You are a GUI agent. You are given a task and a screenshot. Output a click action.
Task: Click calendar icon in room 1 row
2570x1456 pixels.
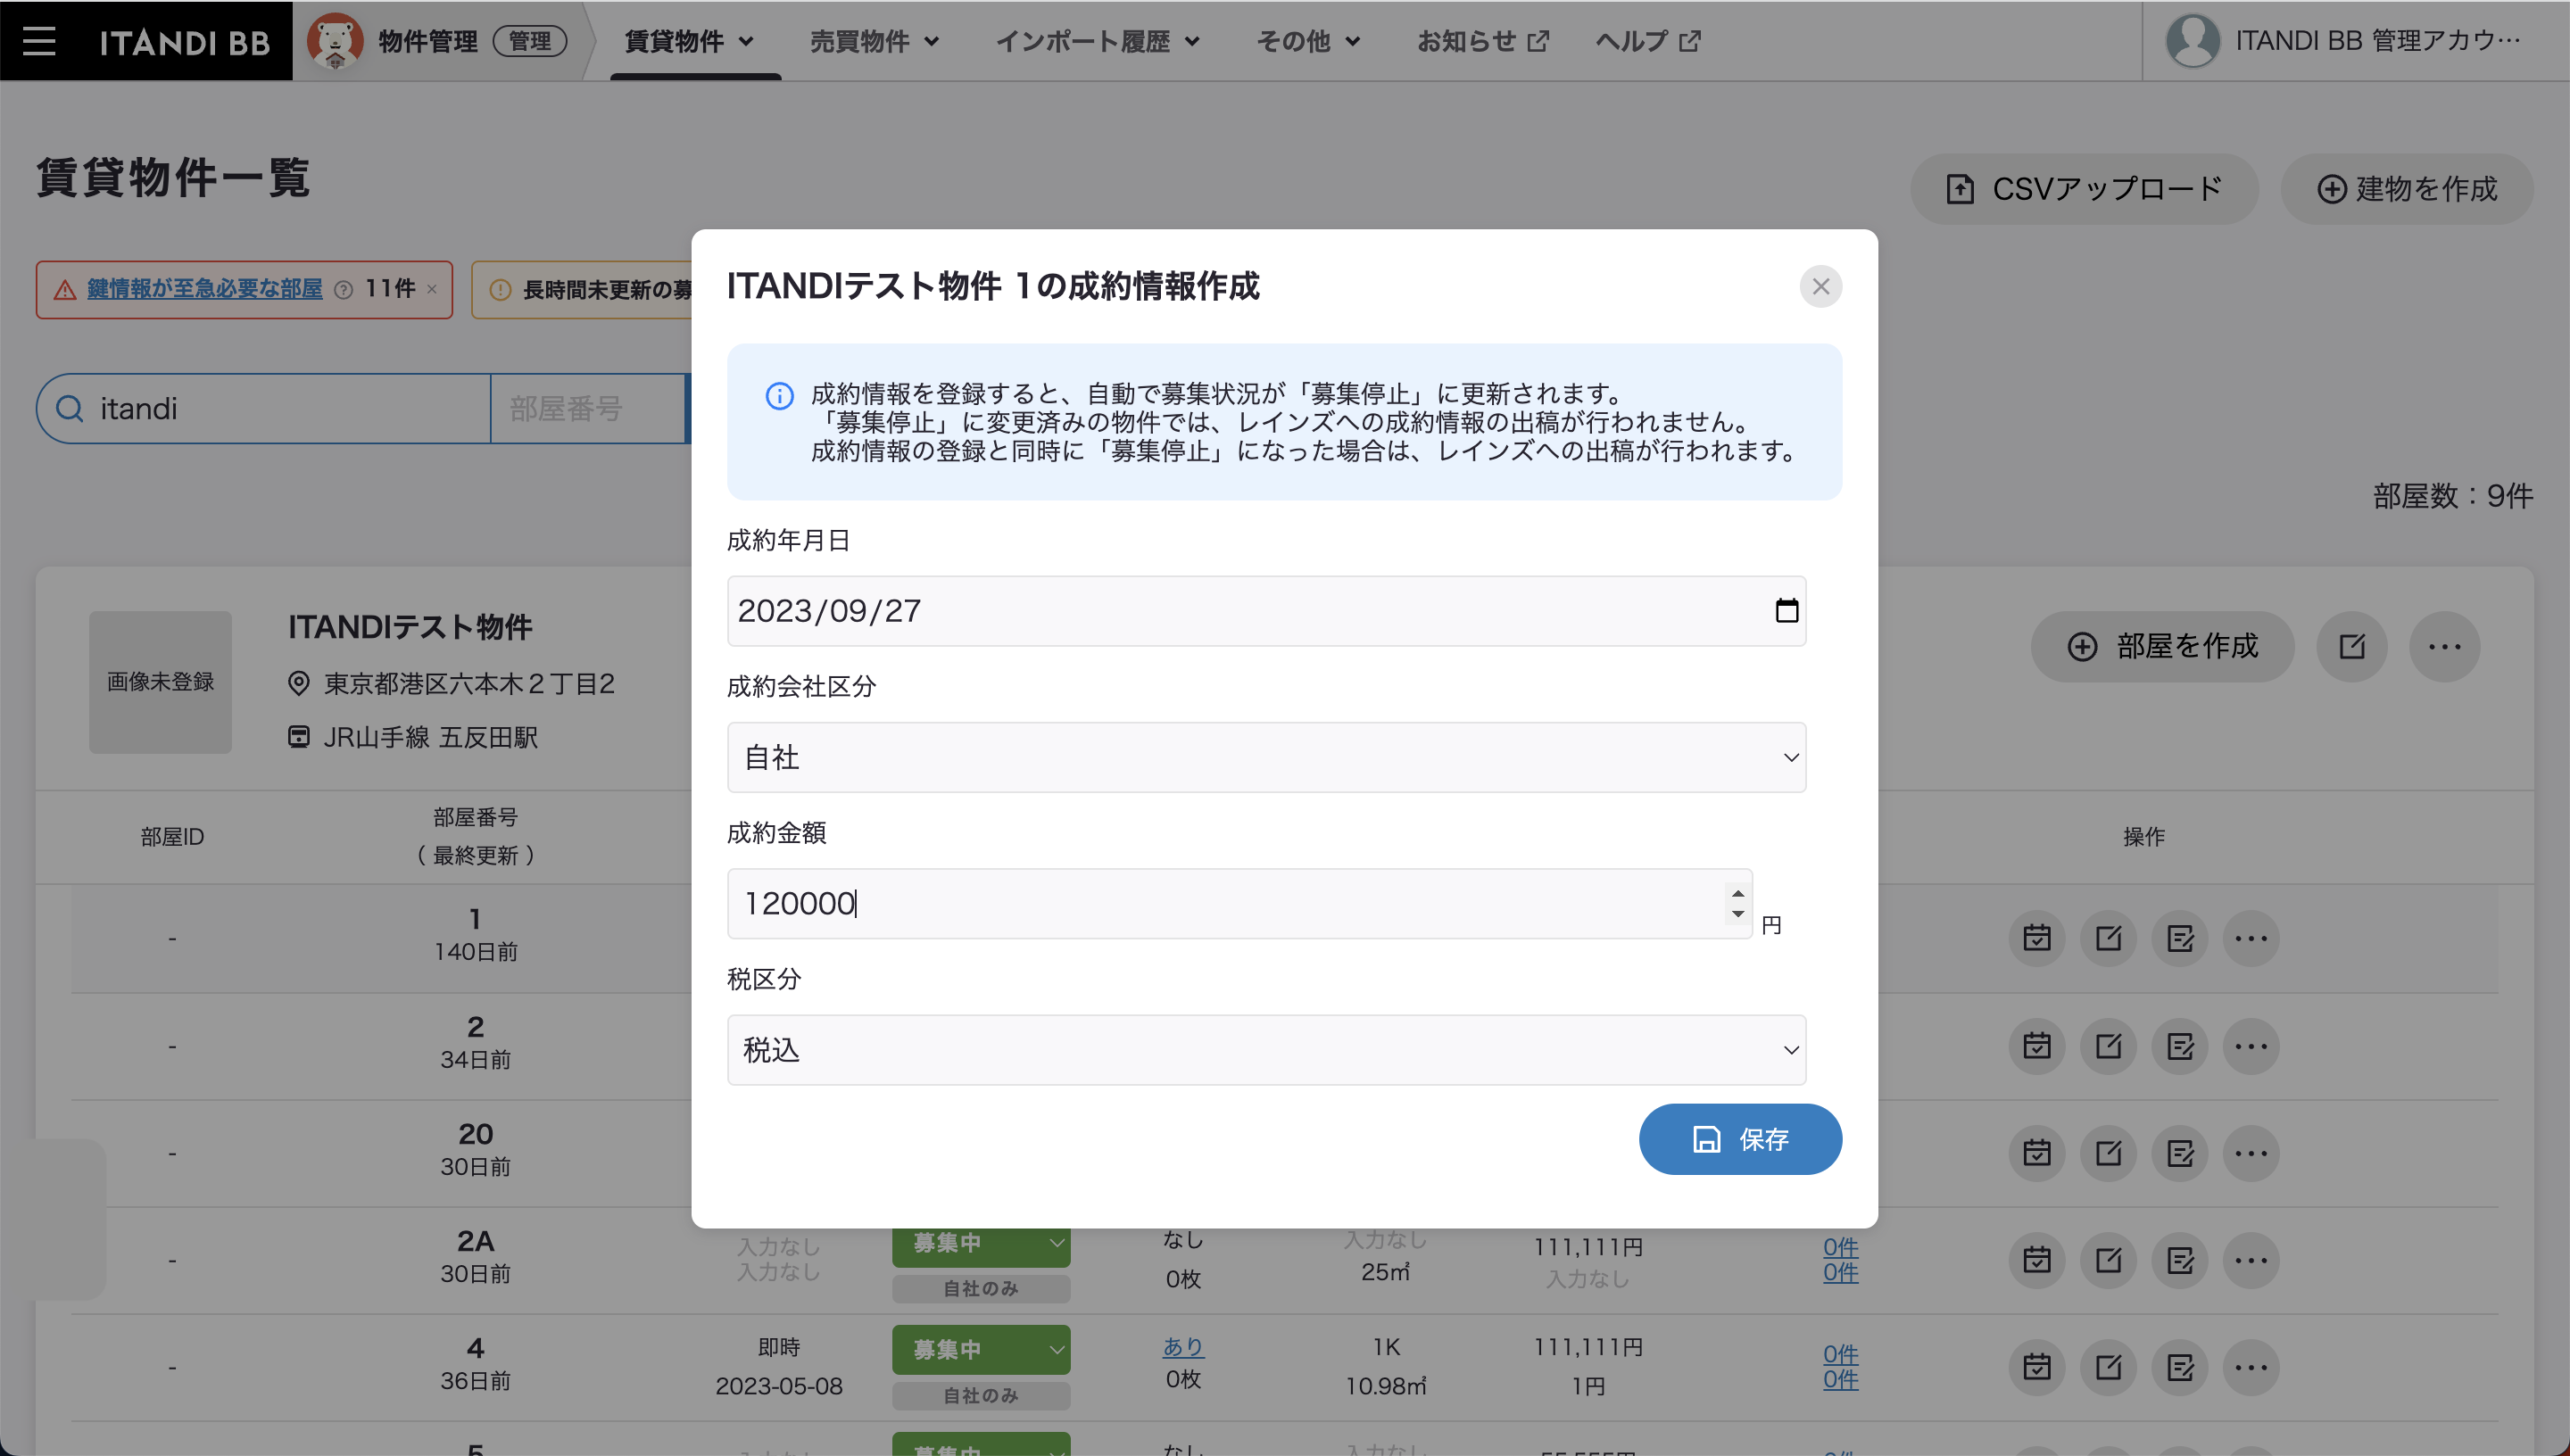tap(2037, 938)
